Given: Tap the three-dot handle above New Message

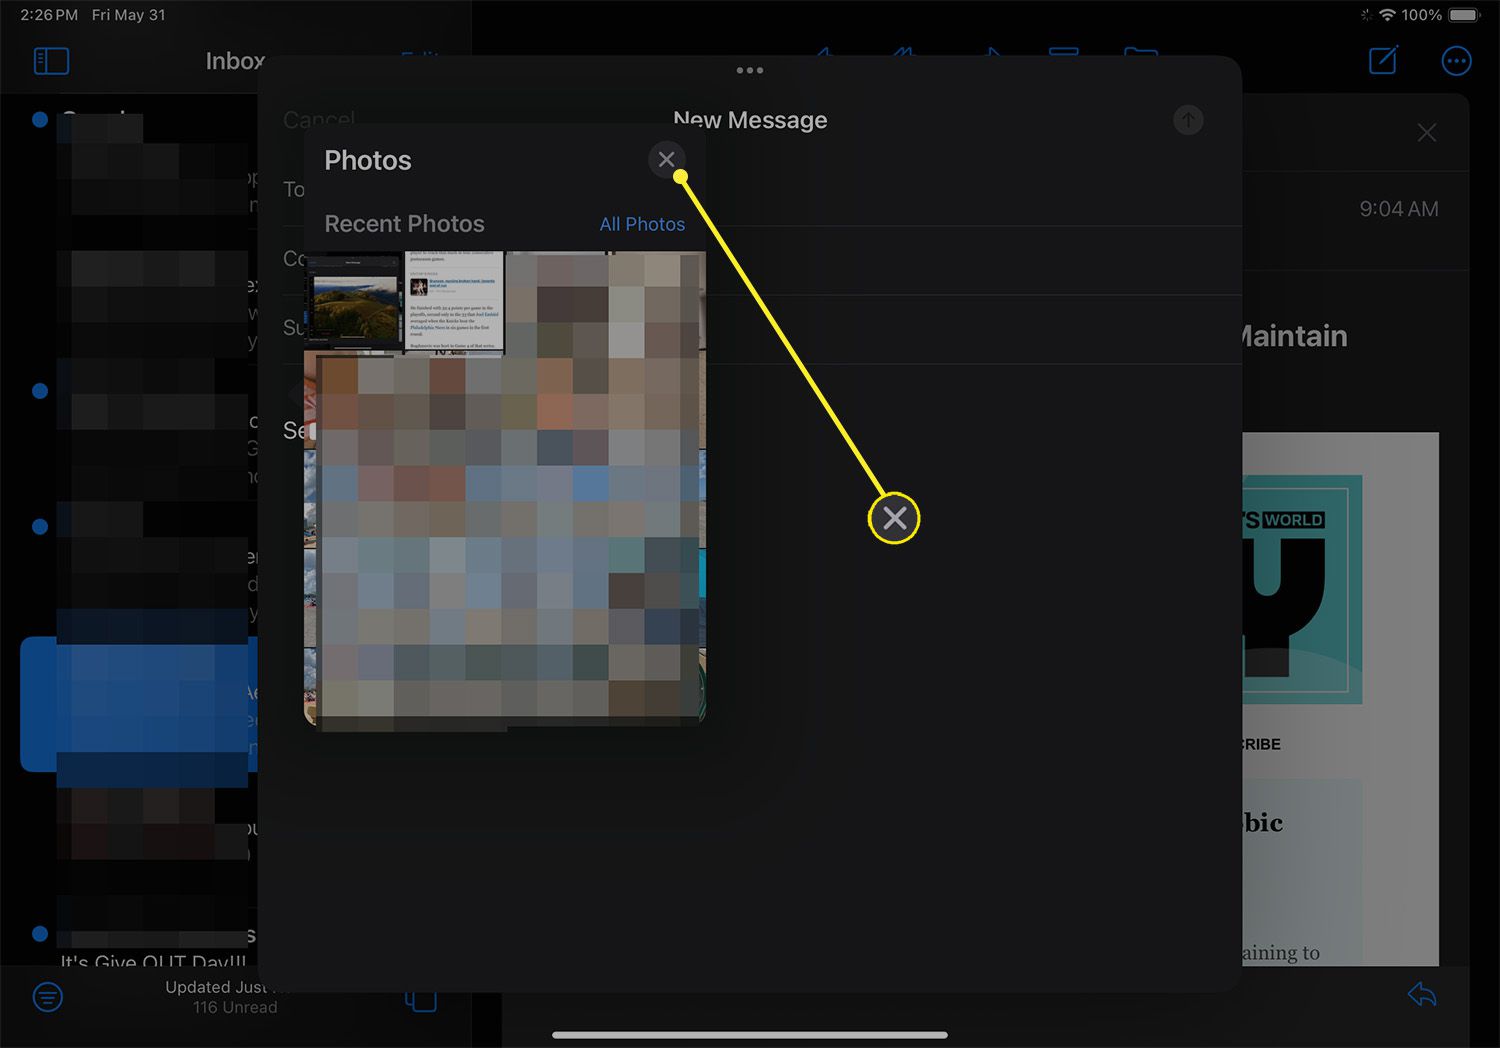Looking at the screenshot, I should coord(749,71).
